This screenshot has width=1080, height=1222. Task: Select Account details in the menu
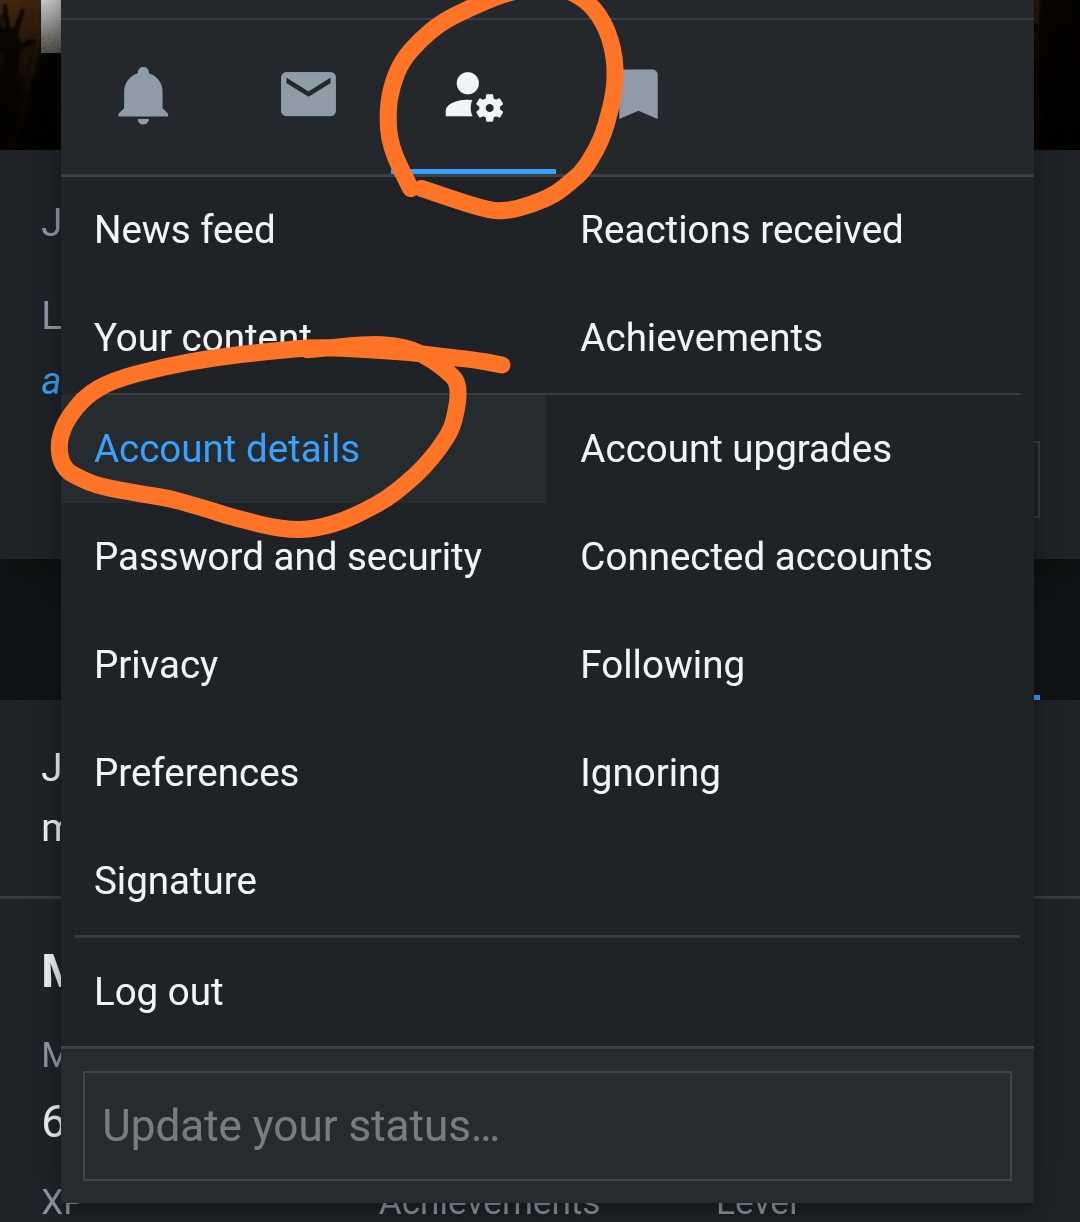pyautogui.click(x=227, y=449)
